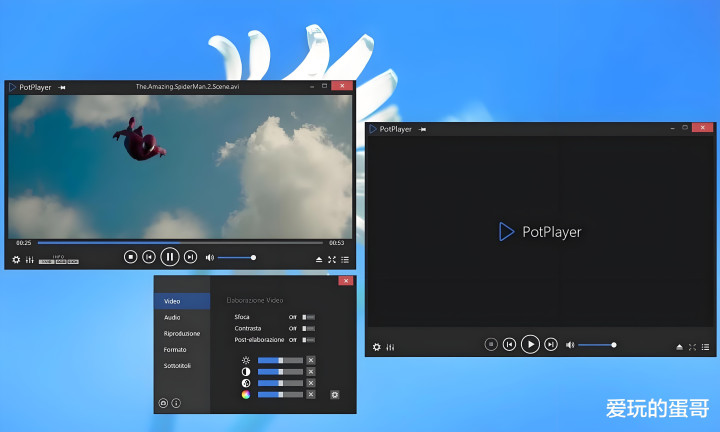Open equalizer control panel in Spider-Man player
This screenshot has width=720, height=432.
pyautogui.click(x=30, y=259)
